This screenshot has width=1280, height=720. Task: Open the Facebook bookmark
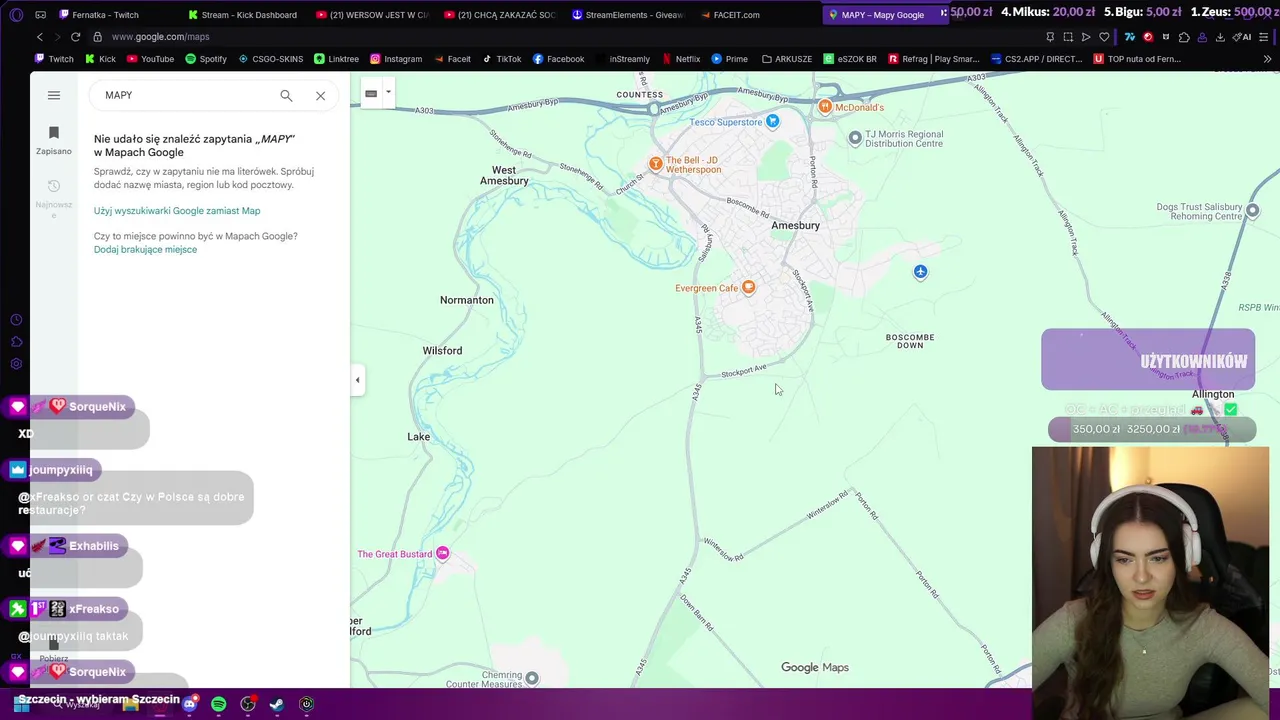coord(558,59)
